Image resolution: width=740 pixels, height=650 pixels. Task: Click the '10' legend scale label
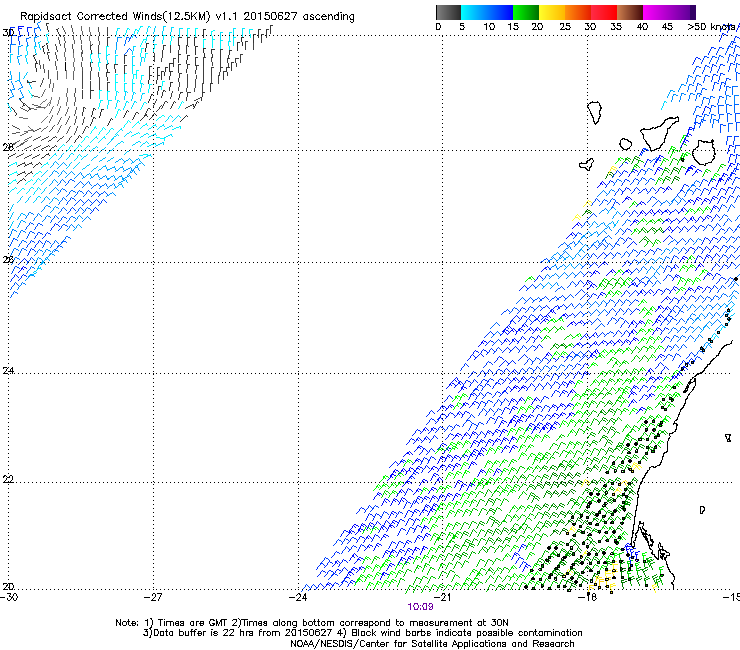pyautogui.click(x=489, y=26)
